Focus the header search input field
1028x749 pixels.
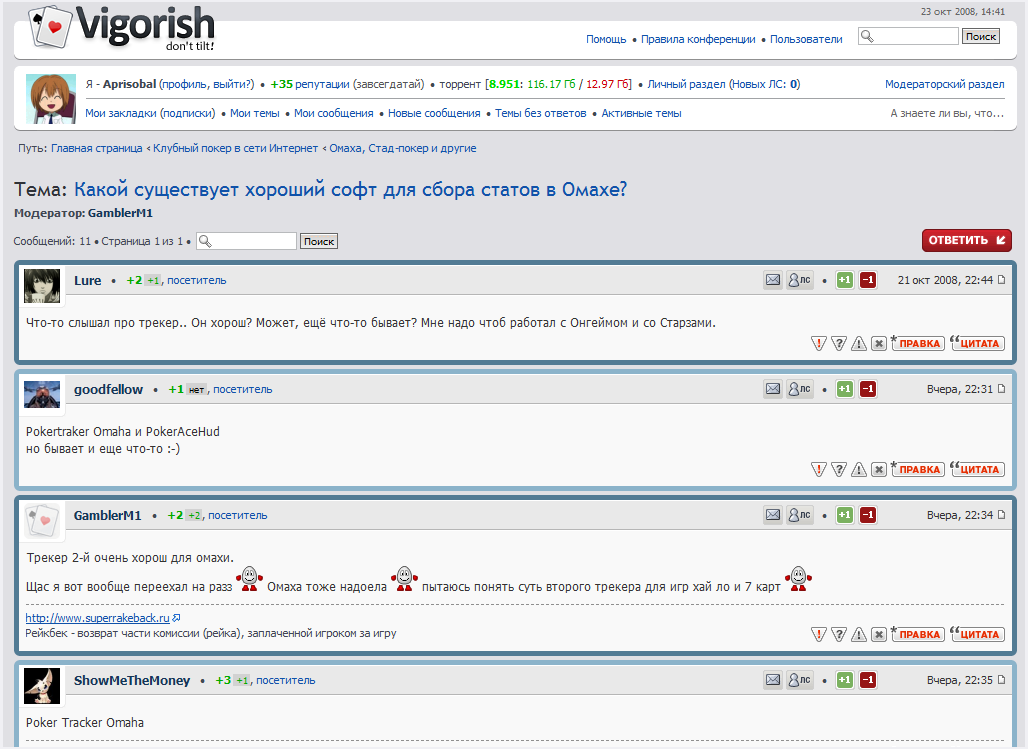click(x=908, y=36)
